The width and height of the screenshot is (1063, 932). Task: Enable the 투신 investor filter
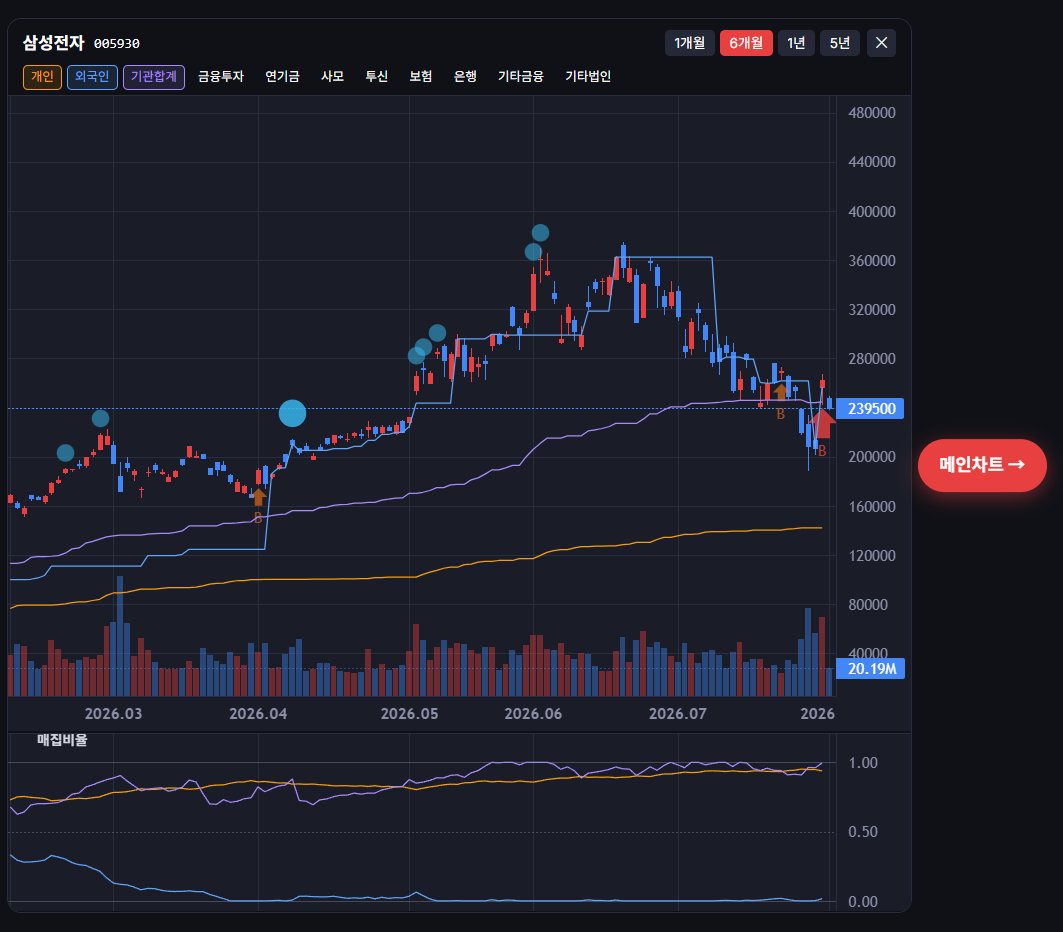point(376,77)
